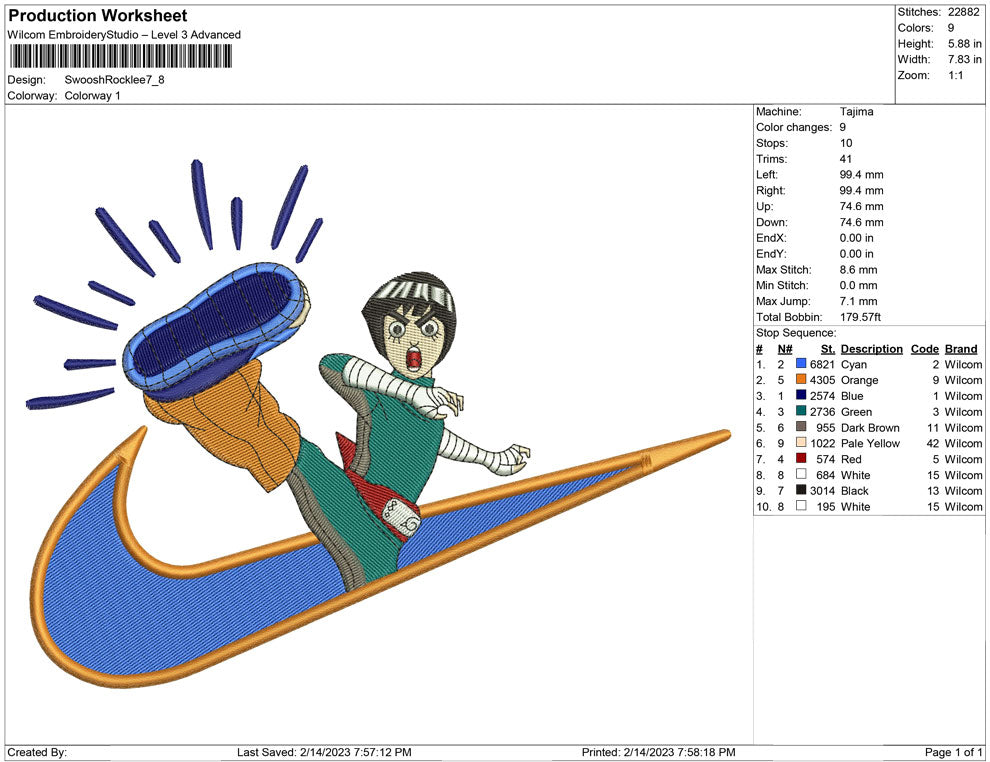Click the 'Production Worksheet' title

[98, 16]
